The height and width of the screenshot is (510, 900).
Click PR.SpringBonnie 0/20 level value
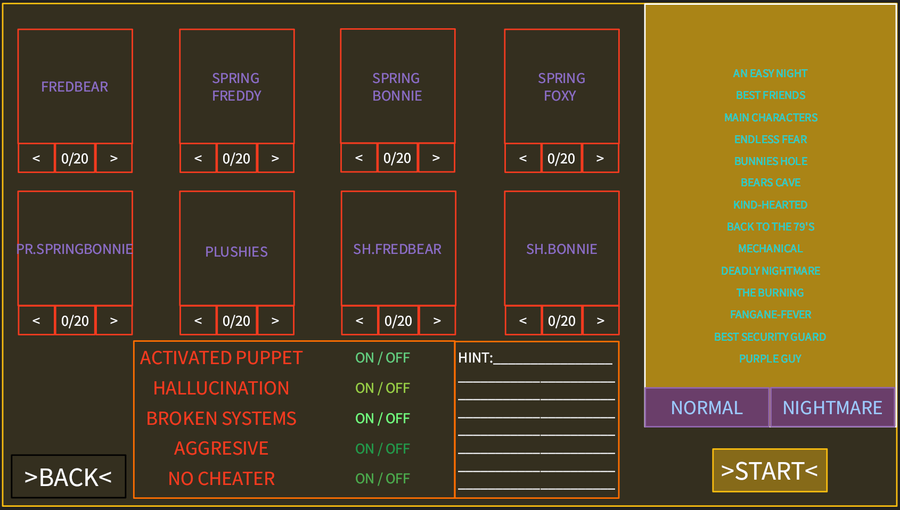[75, 320]
